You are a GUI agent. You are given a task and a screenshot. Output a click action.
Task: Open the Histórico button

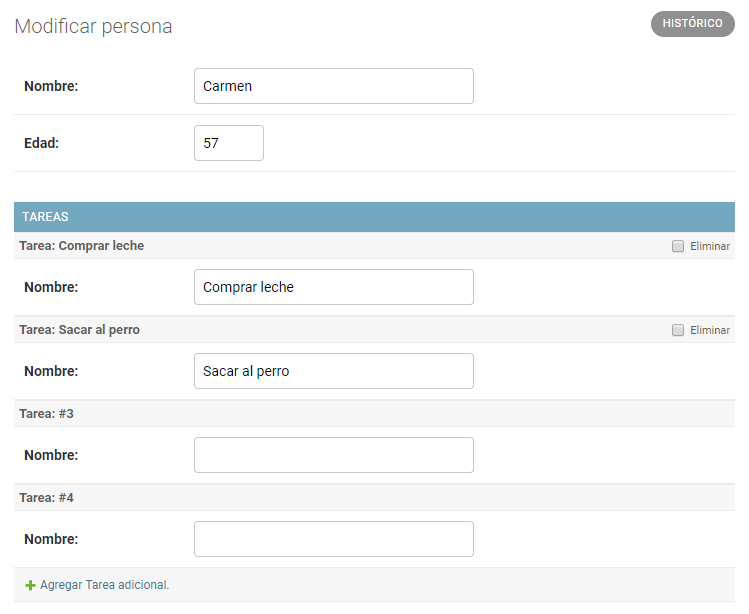pos(692,23)
